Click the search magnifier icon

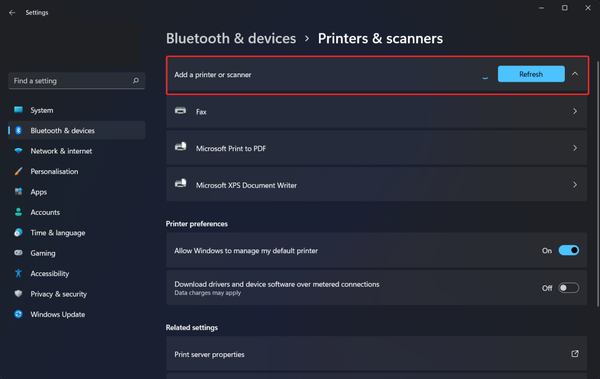point(136,80)
